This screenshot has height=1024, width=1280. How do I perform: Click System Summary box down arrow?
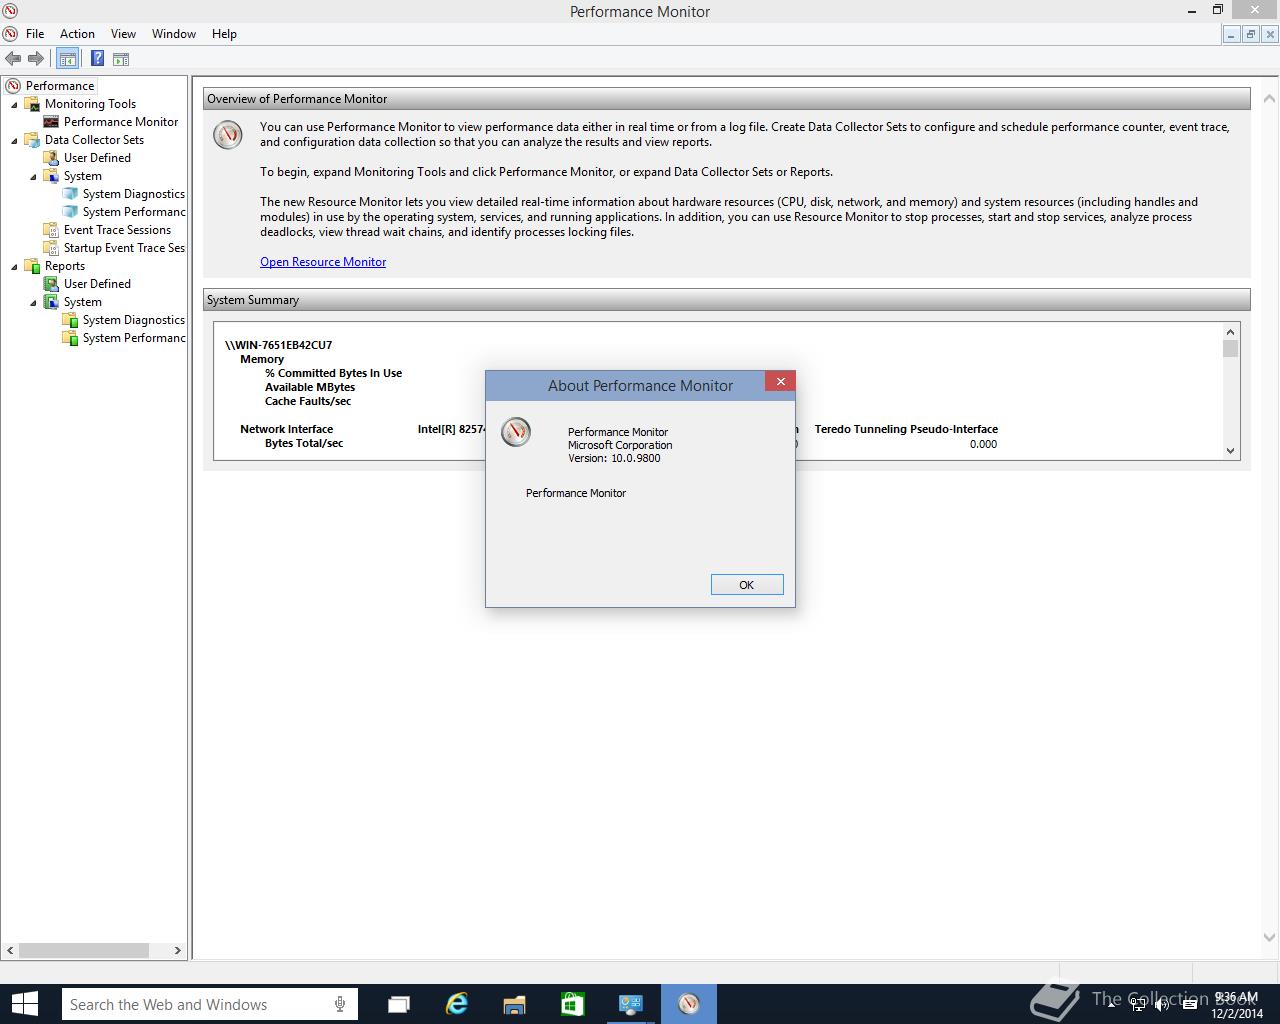coord(1231,451)
